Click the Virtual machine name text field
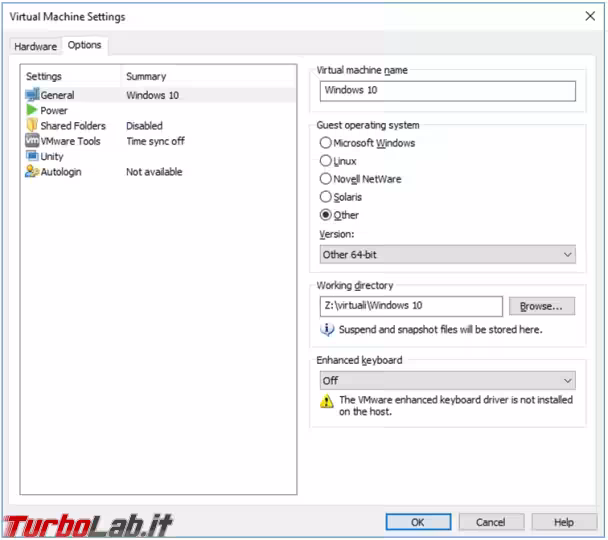 [x=447, y=90]
